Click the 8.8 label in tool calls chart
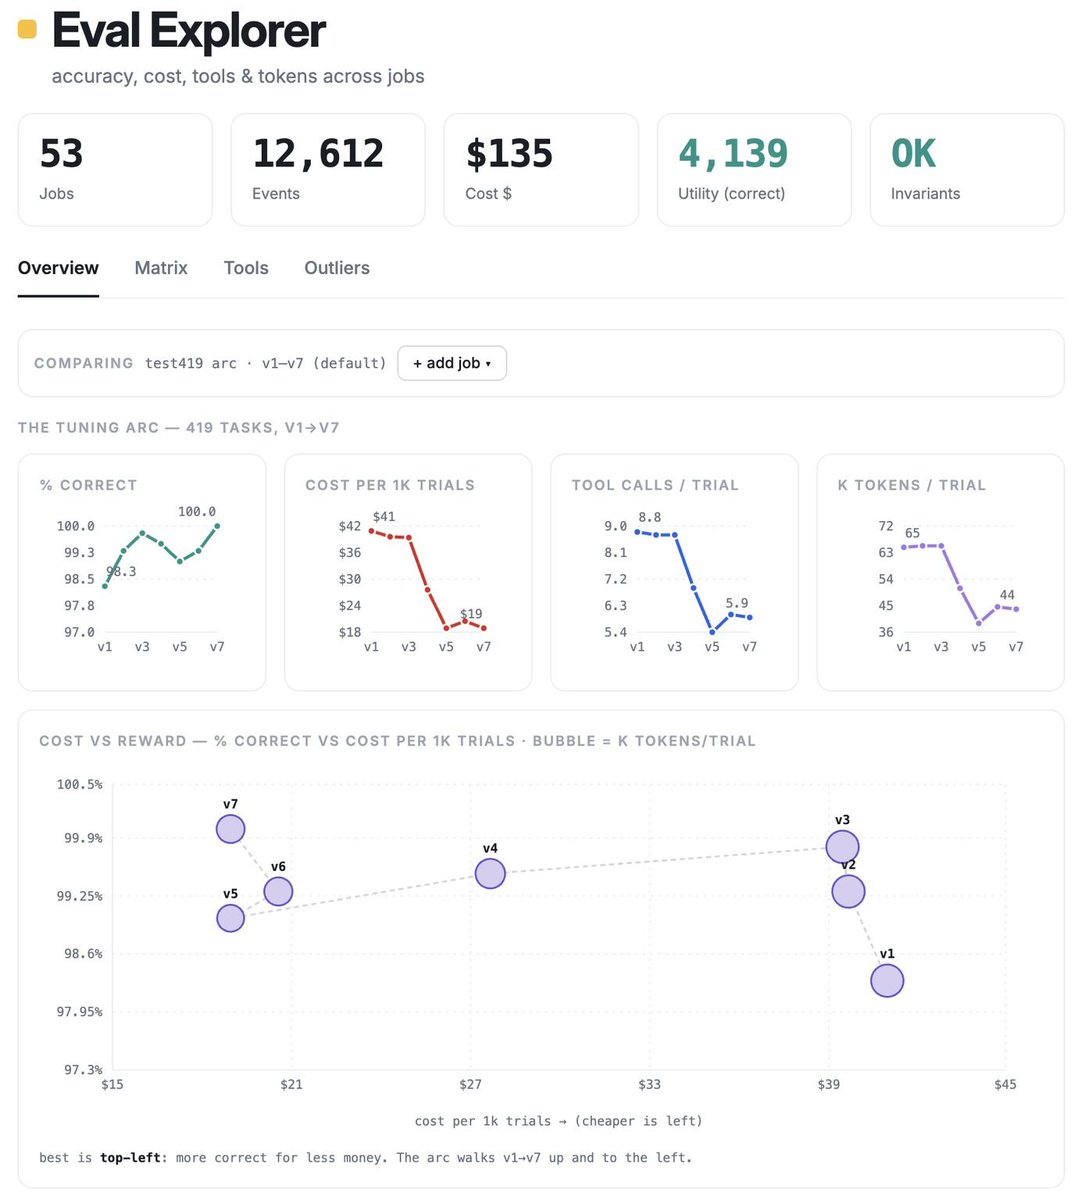 (650, 517)
